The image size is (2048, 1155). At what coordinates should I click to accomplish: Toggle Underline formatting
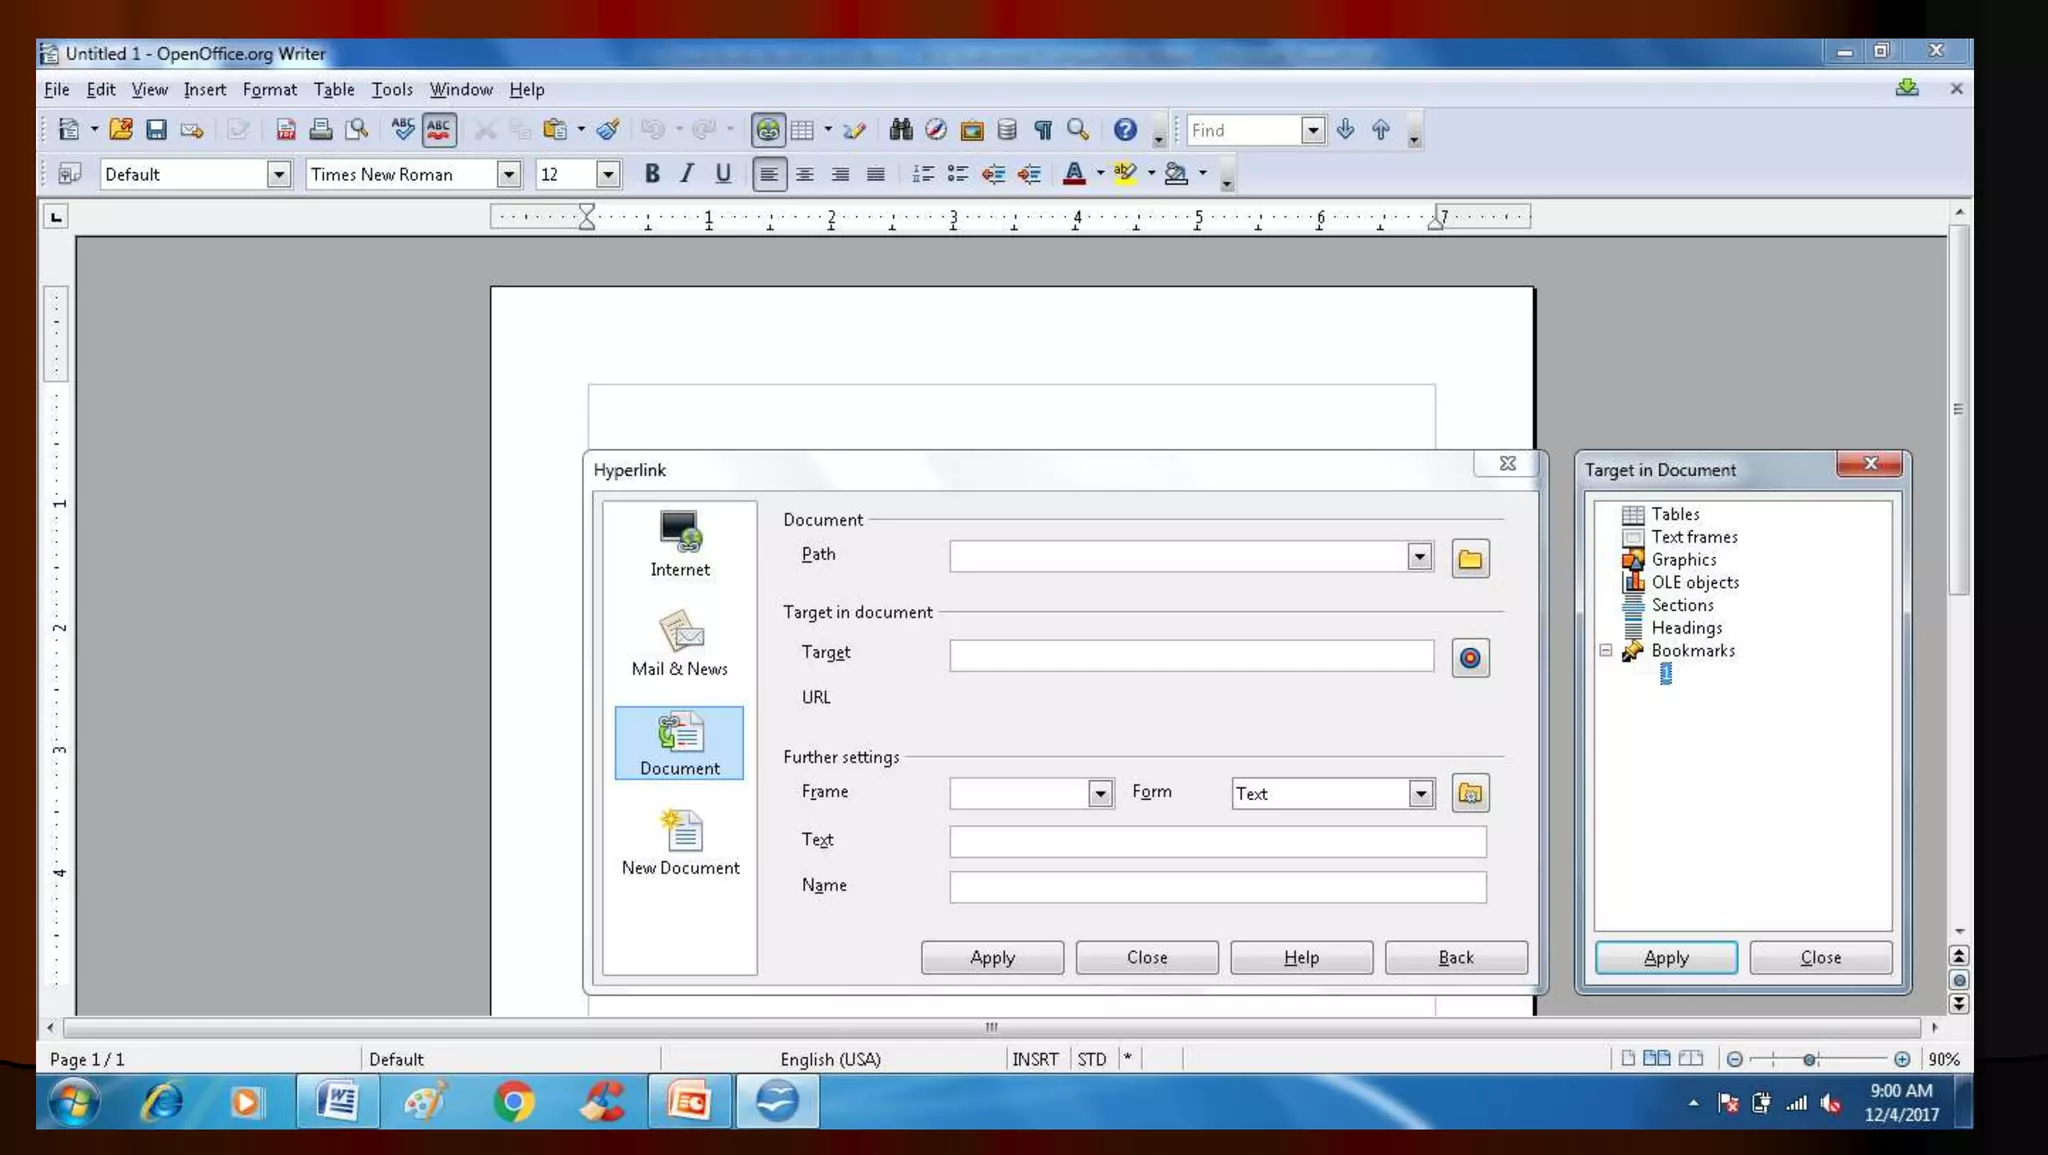[723, 174]
